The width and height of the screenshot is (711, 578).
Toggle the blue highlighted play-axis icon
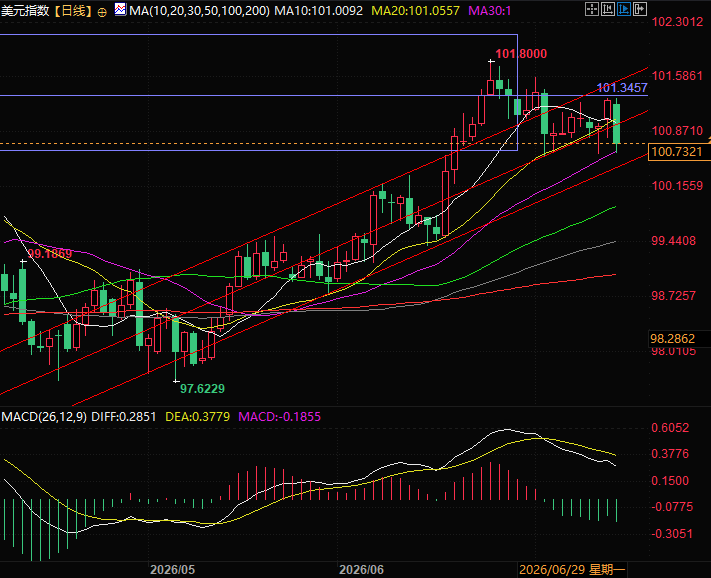(623, 9)
